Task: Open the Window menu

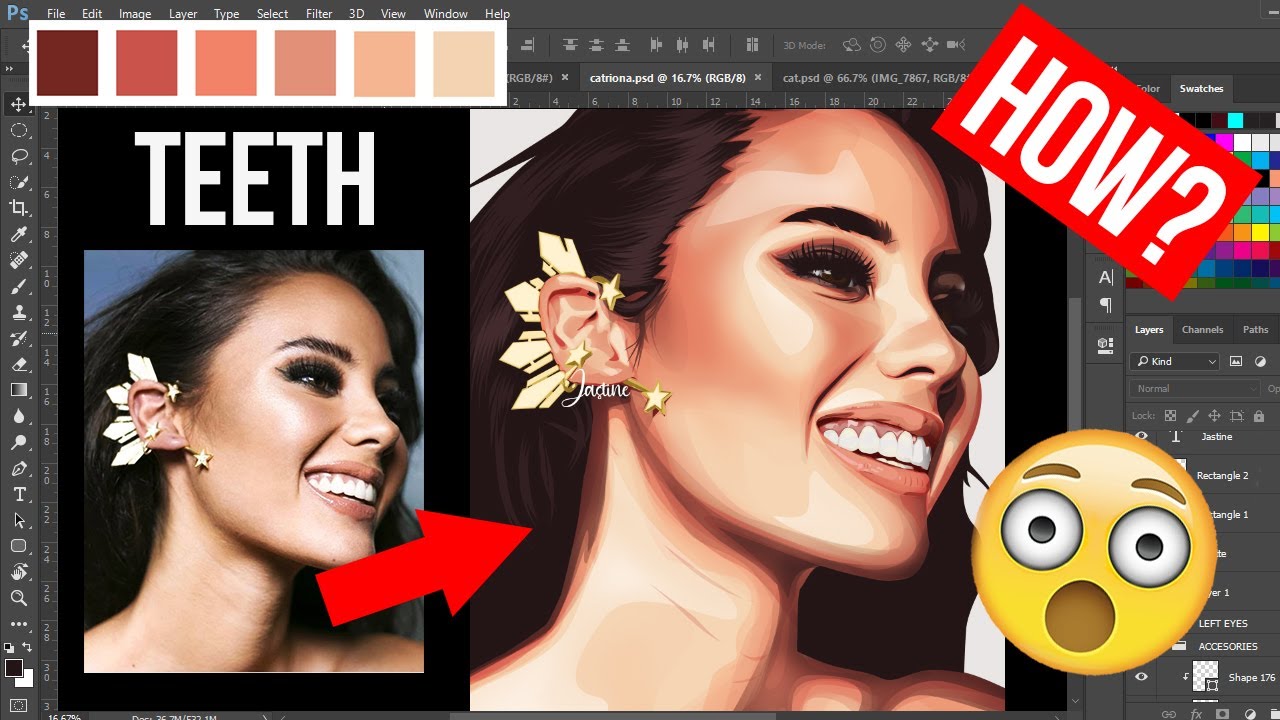Action: [x=445, y=14]
